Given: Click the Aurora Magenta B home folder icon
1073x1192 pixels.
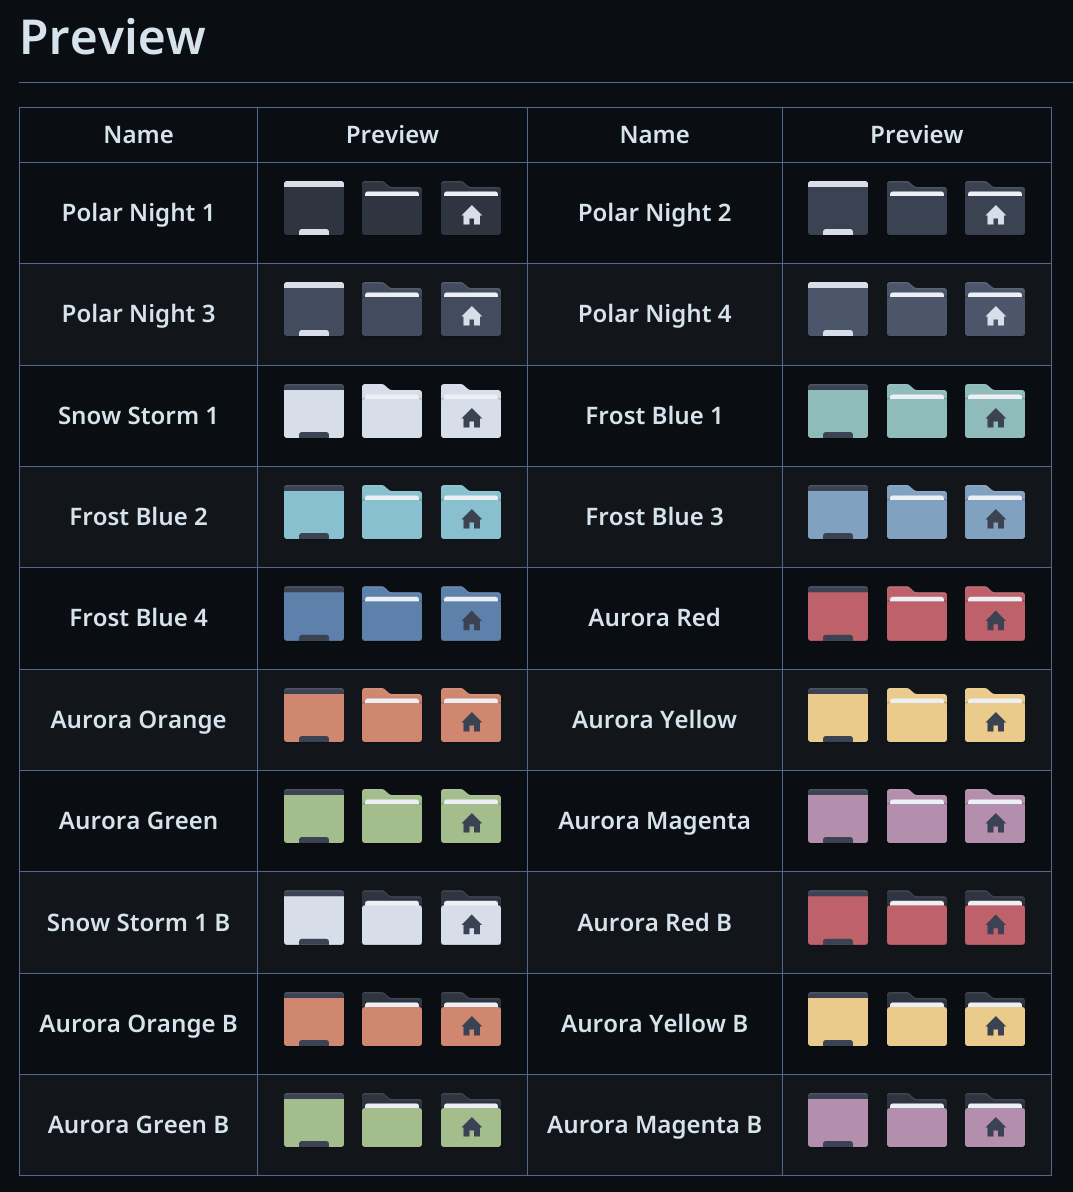Looking at the screenshot, I should click(x=995, y=1120).
